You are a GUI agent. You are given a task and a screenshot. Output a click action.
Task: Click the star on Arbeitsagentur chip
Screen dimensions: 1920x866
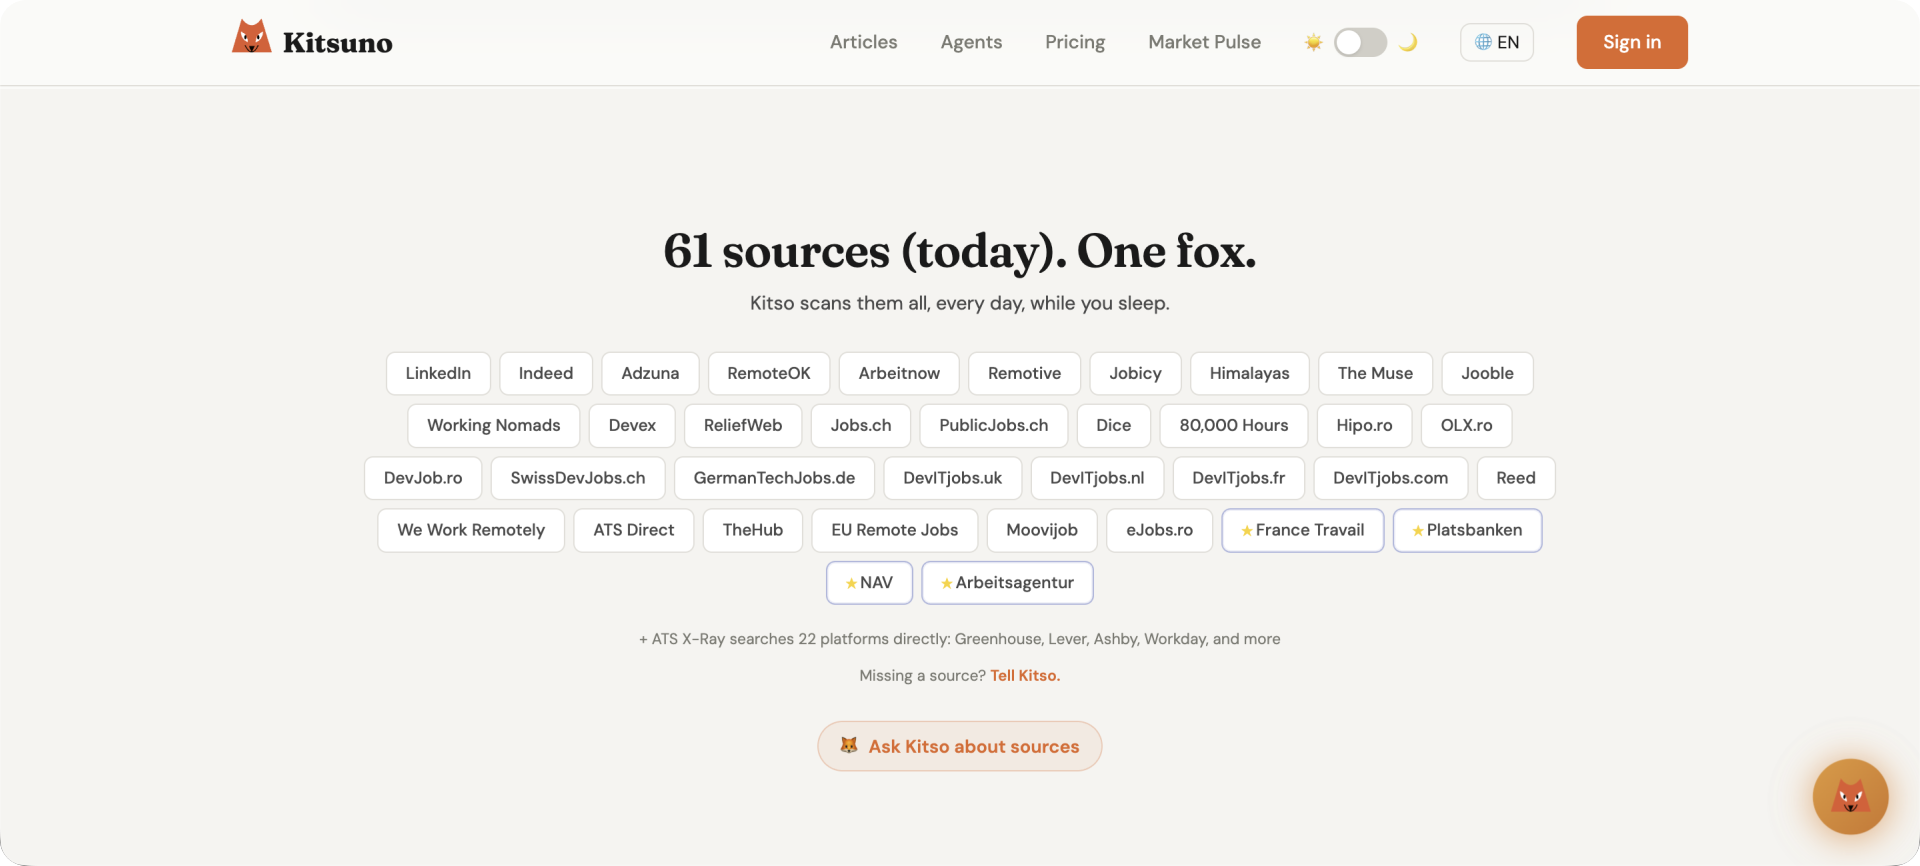coord(946,583)
